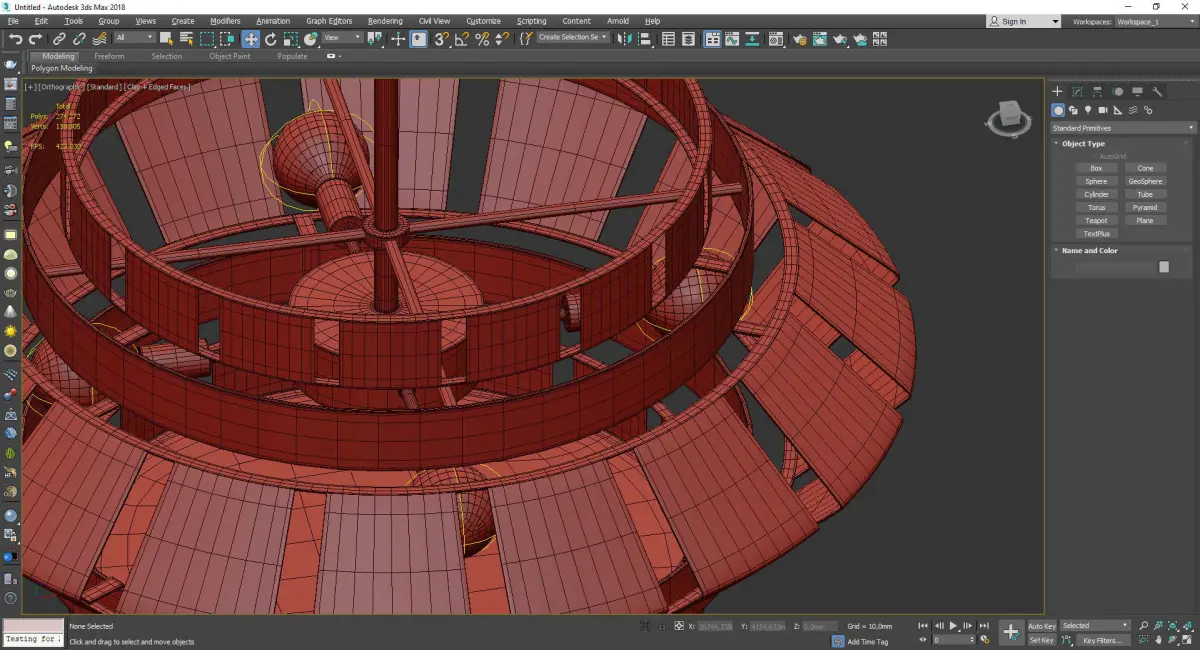Image resolution: width=1200 pixels, height=650 pixels.
Task: Click the Set Key button
Action: pos(1041,640)
